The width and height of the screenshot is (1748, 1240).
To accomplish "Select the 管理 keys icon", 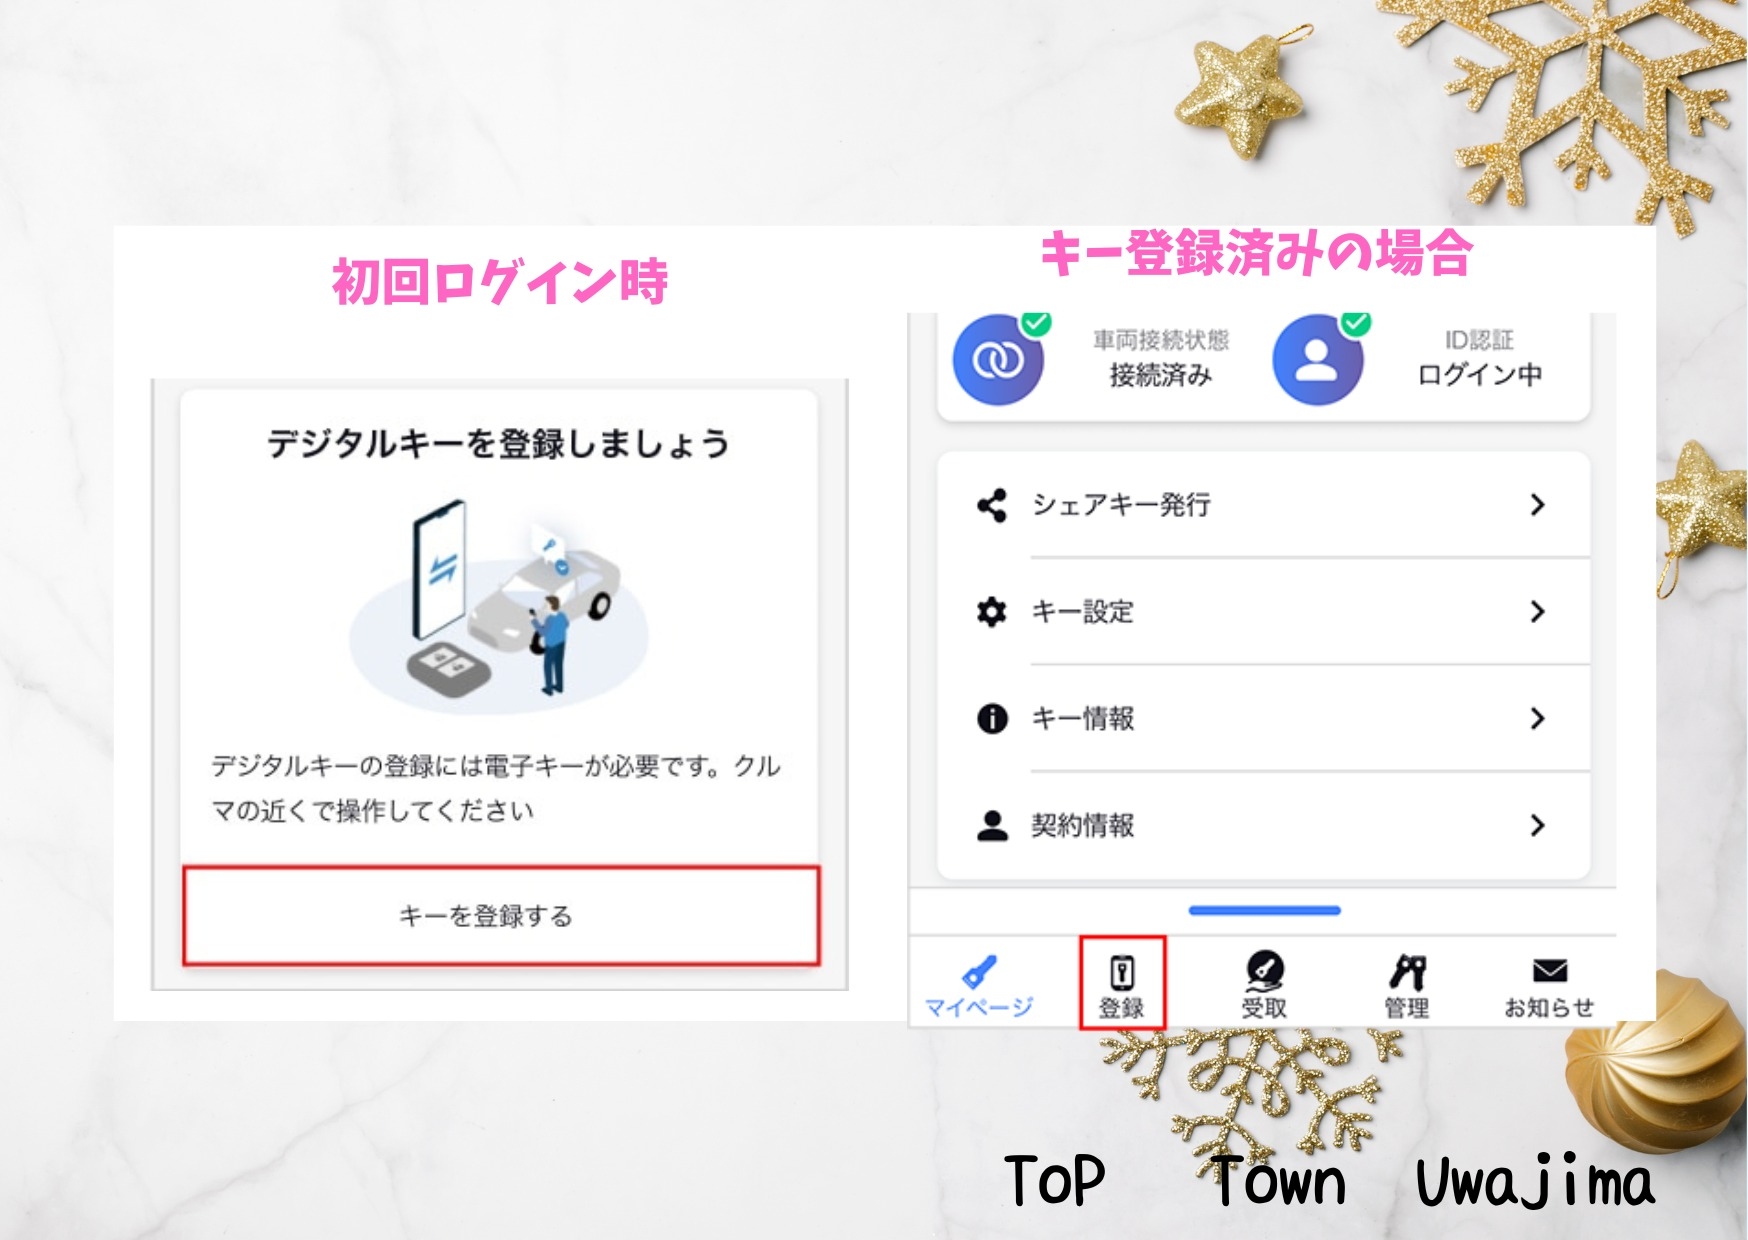I will point(1407,971).
